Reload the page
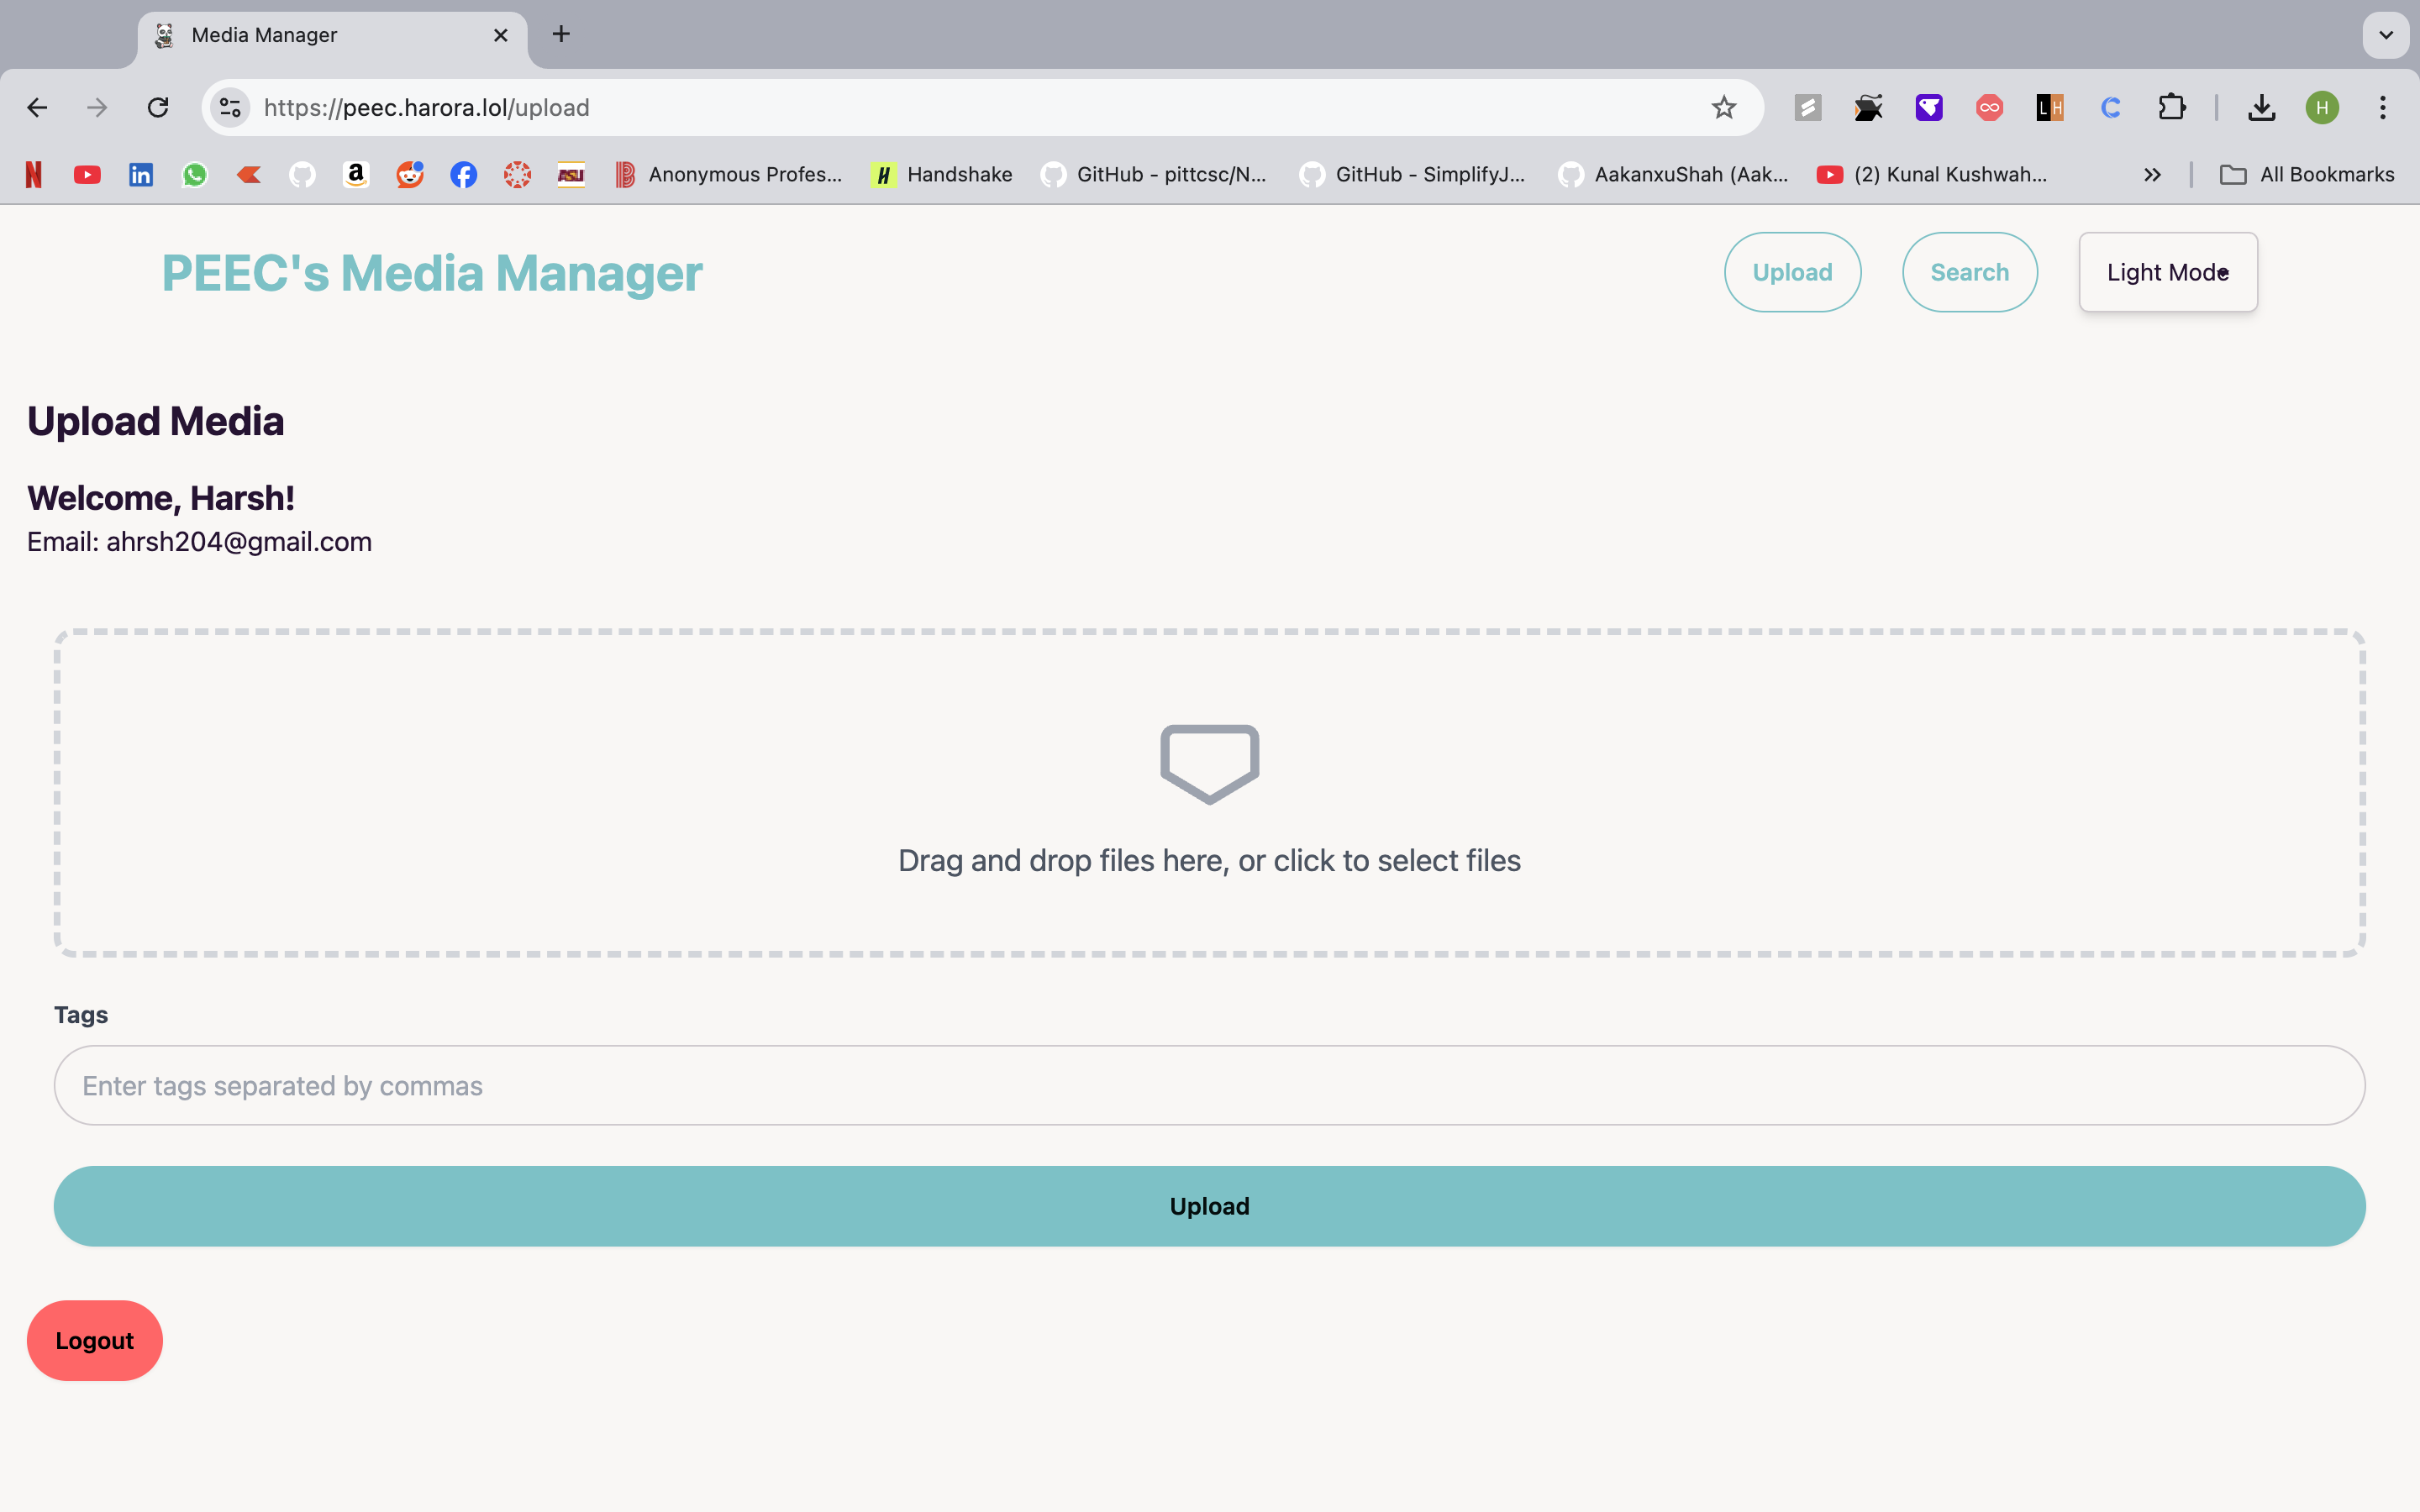 pos(158,107)
